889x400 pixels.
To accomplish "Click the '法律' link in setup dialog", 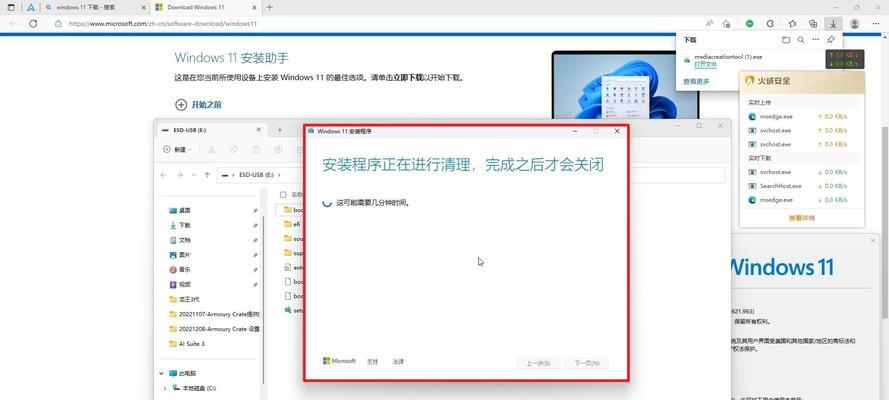I will (399, 361).
